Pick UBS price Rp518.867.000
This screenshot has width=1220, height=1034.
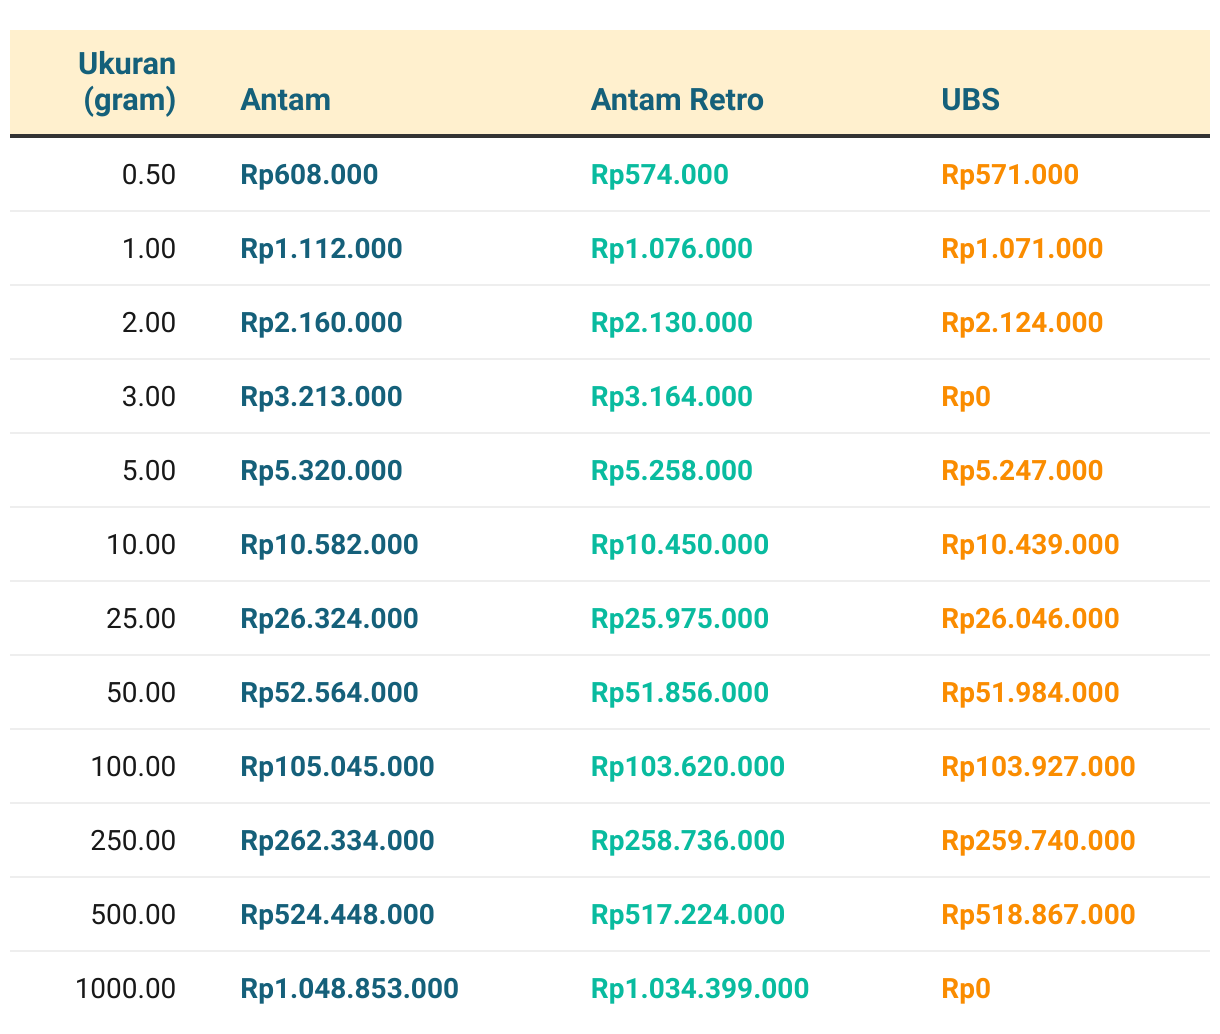coord(1038,915)
